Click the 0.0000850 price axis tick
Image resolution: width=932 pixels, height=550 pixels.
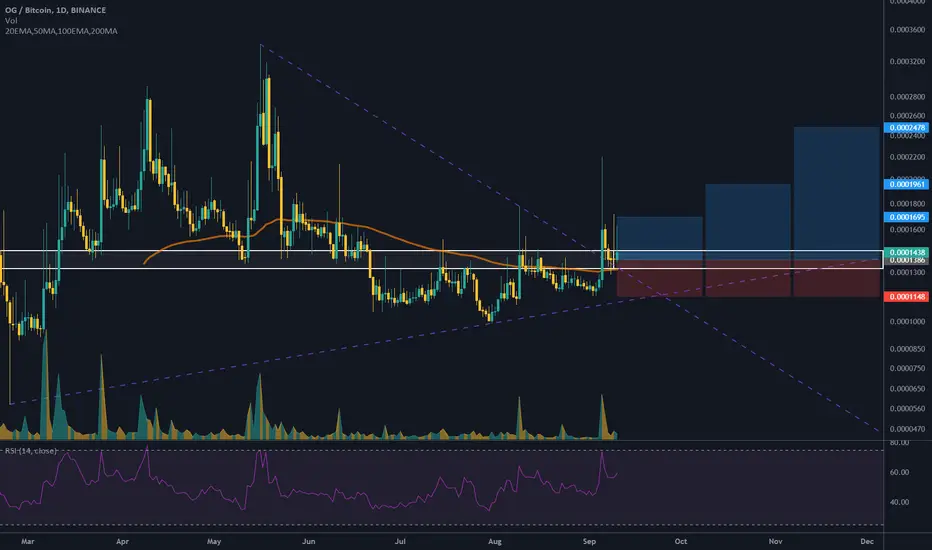coord(907,349)
